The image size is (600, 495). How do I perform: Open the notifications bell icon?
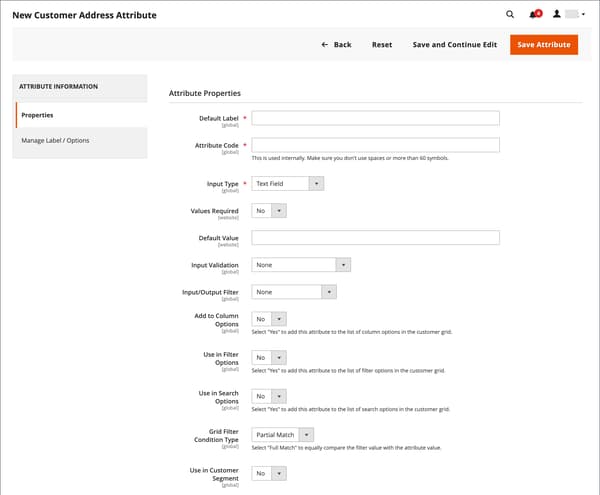(535, 14)
